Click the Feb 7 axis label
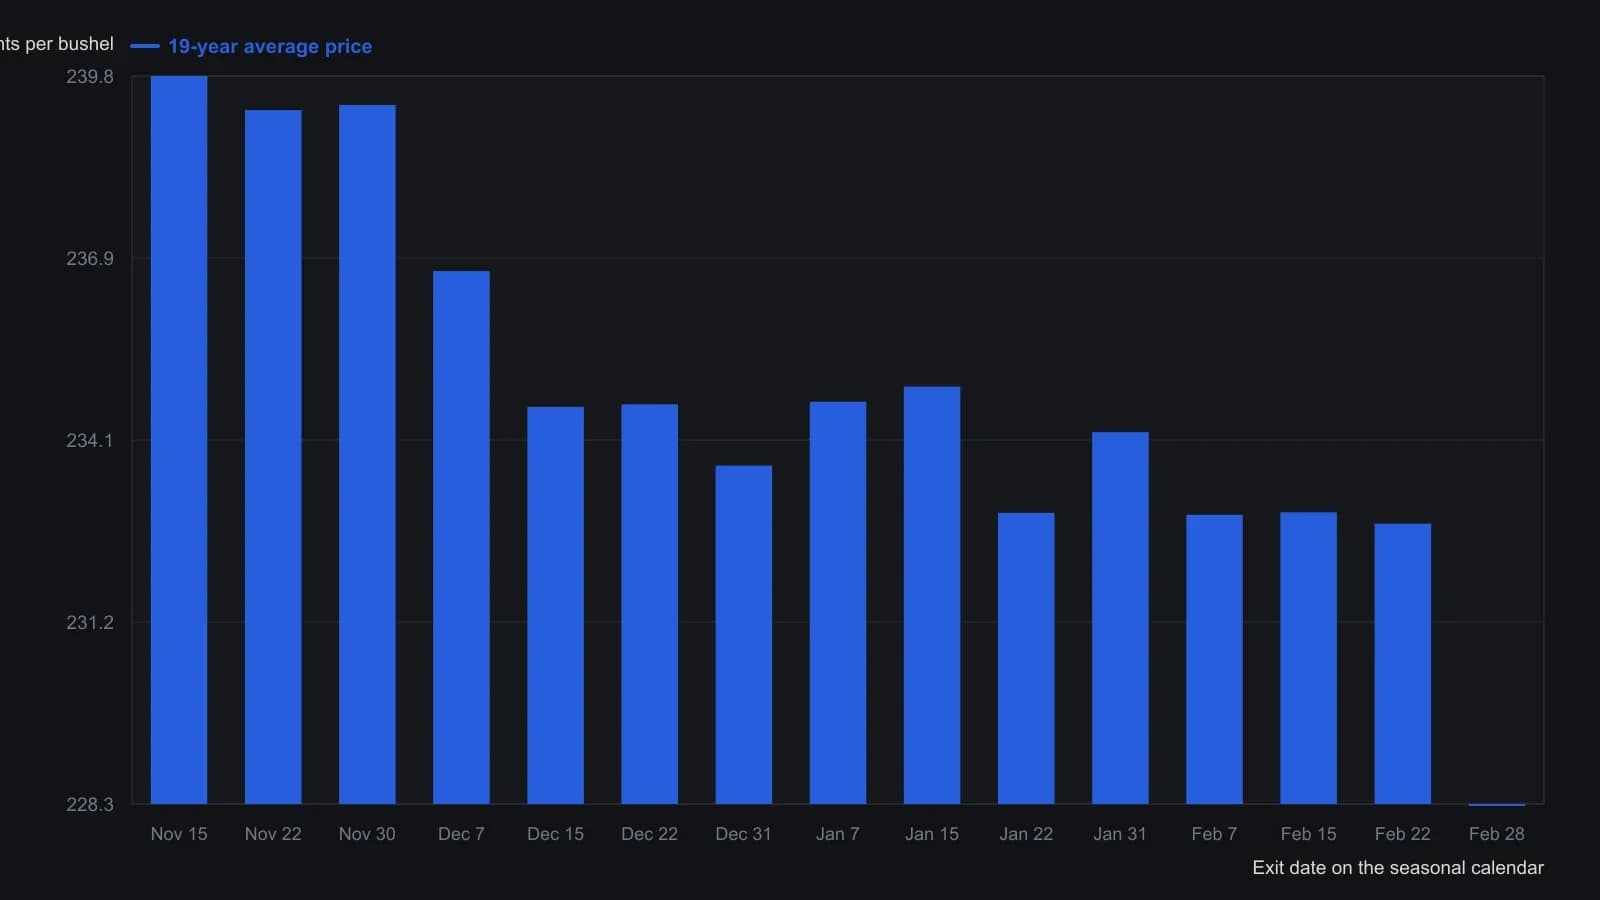The width and height of the screenshot is (1600, 900). (1214, 834)
